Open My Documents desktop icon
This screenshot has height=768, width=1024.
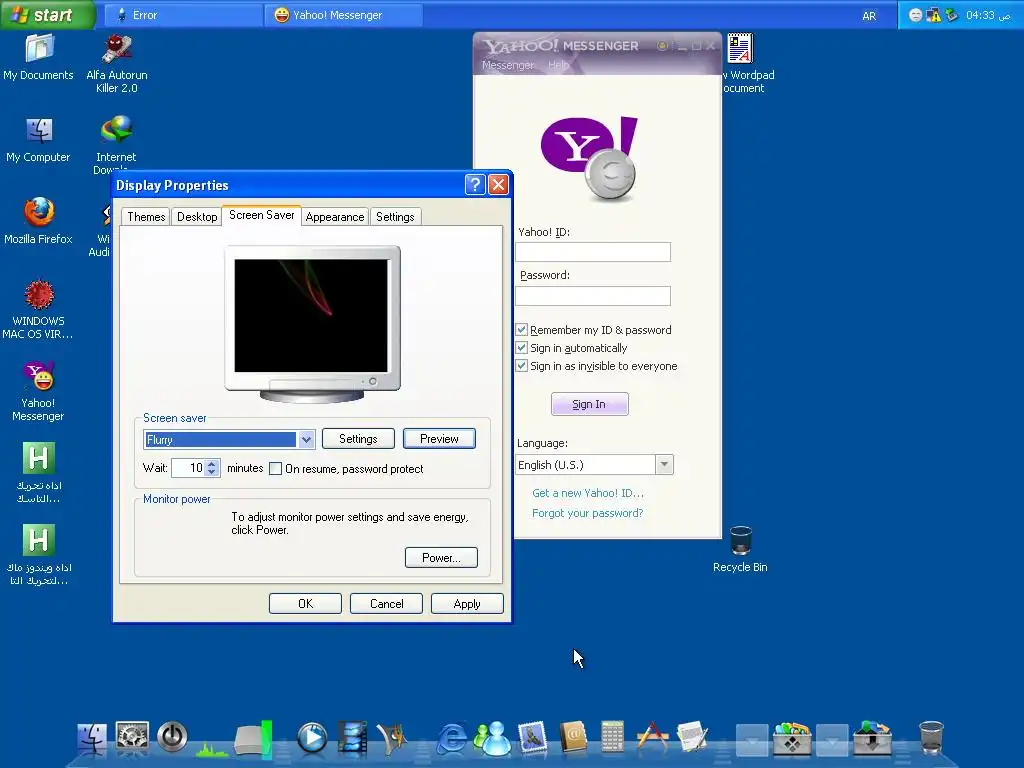[39, 57]
